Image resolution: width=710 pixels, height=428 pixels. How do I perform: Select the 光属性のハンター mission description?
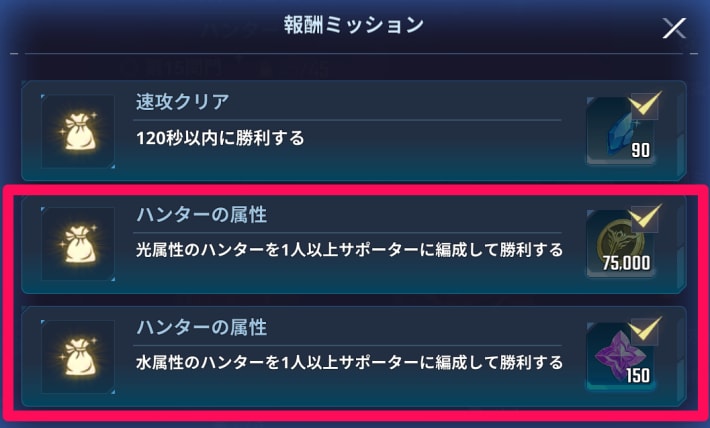(x=349, y=250)
